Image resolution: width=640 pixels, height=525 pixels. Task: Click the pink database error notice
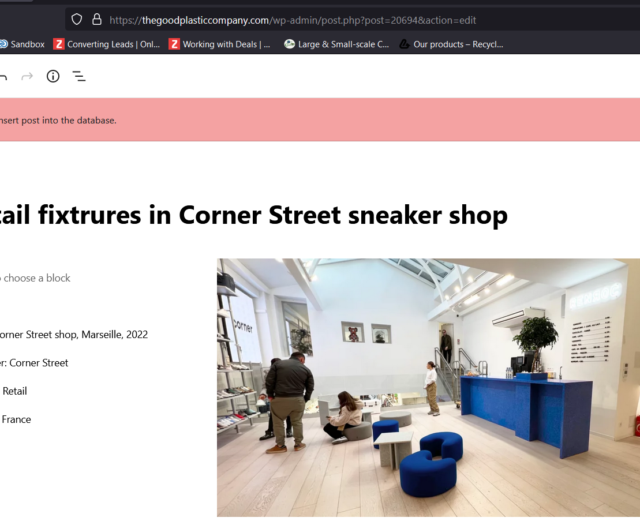[x=320, y=120]
